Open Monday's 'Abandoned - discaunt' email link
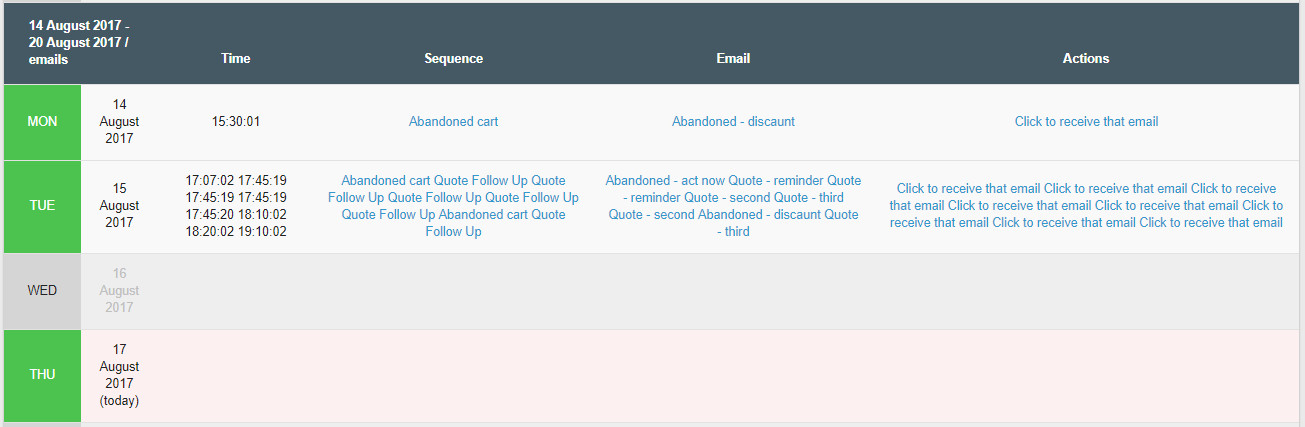 (733, 122)
